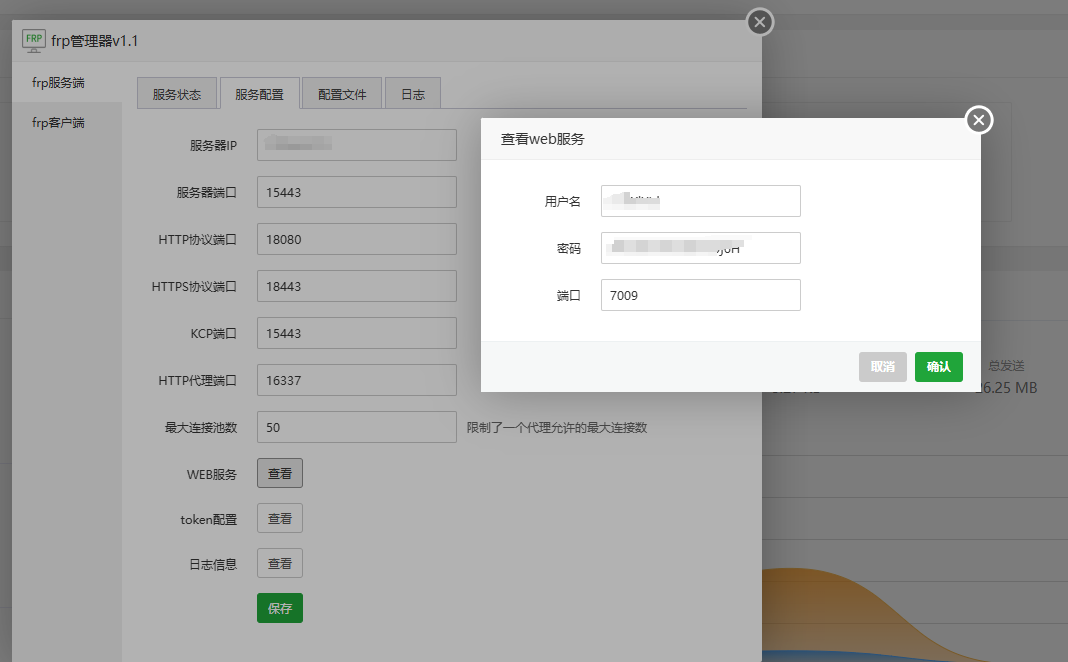This screenshot has width=1068, height=662.
Task: Switch to 服务配置 tab
Action: pos(260,94)
